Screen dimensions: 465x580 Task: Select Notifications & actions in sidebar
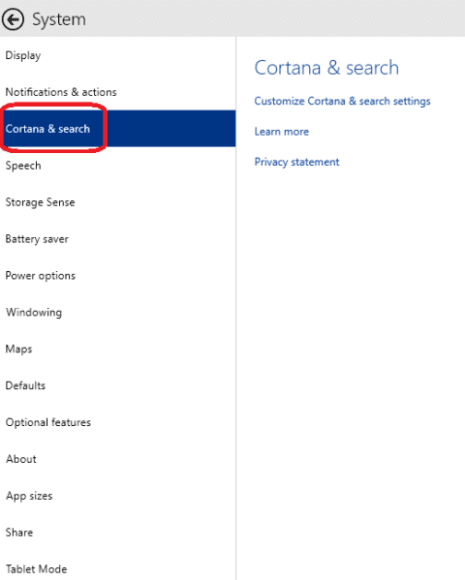pos(118,92)
